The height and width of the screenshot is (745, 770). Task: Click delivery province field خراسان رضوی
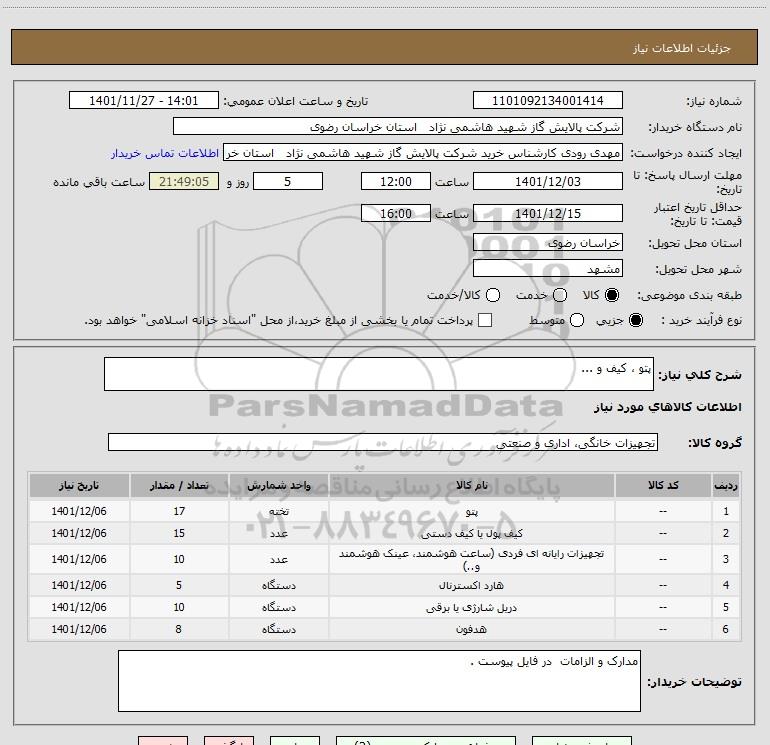tap(548, 242)
